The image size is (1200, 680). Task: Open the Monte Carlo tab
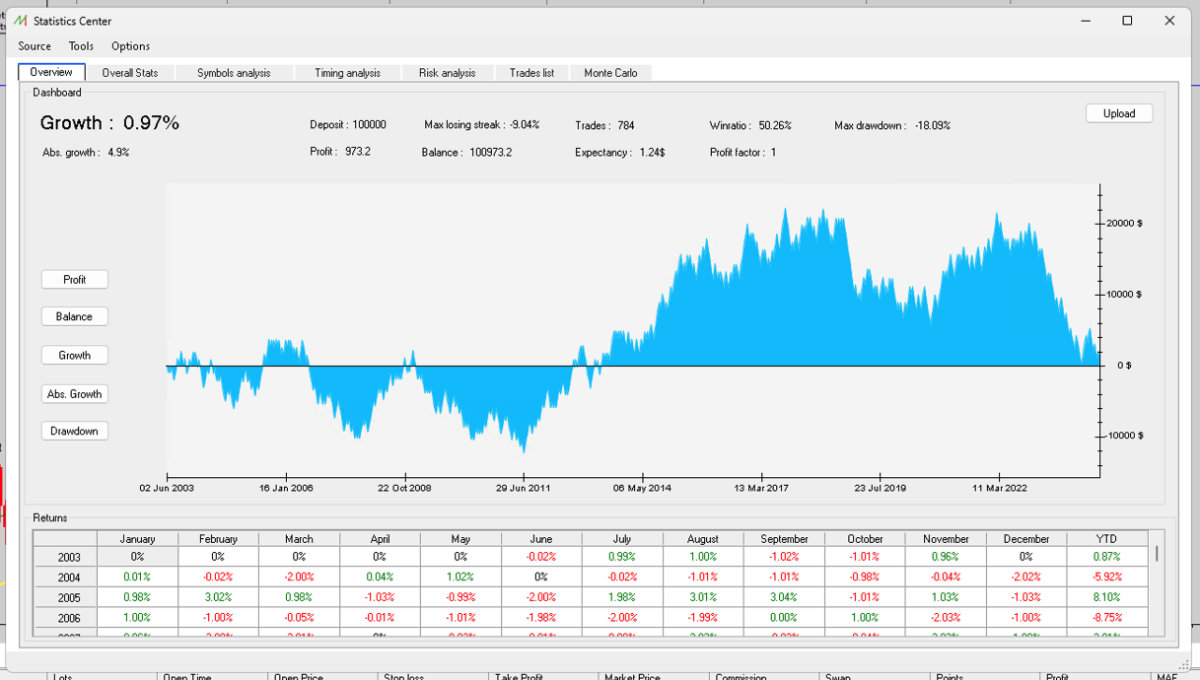610,73
